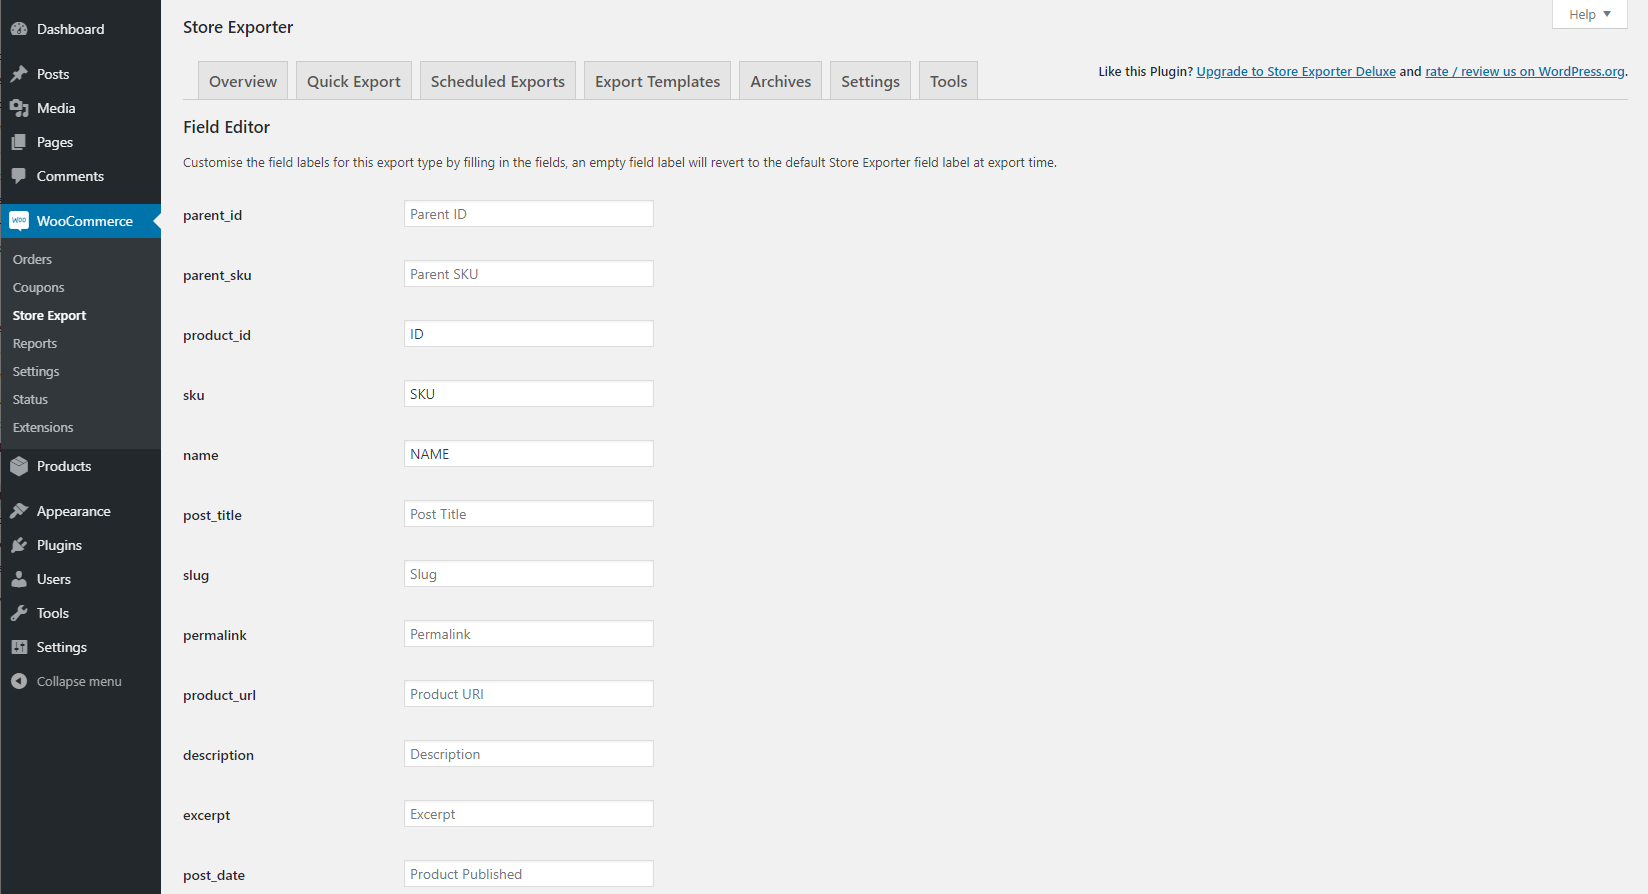Screen dimensions: 1648x894
Task: Click the Plugins plug icon
Action: 19,545
